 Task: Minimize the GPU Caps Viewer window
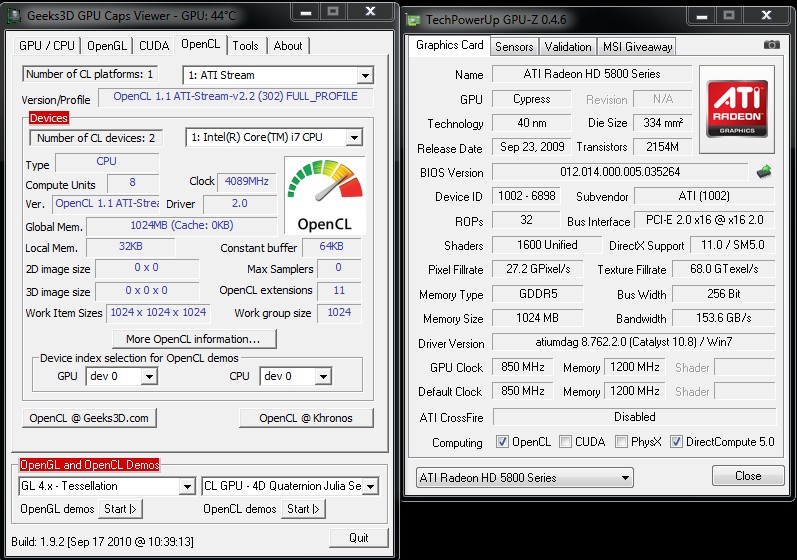306,13
